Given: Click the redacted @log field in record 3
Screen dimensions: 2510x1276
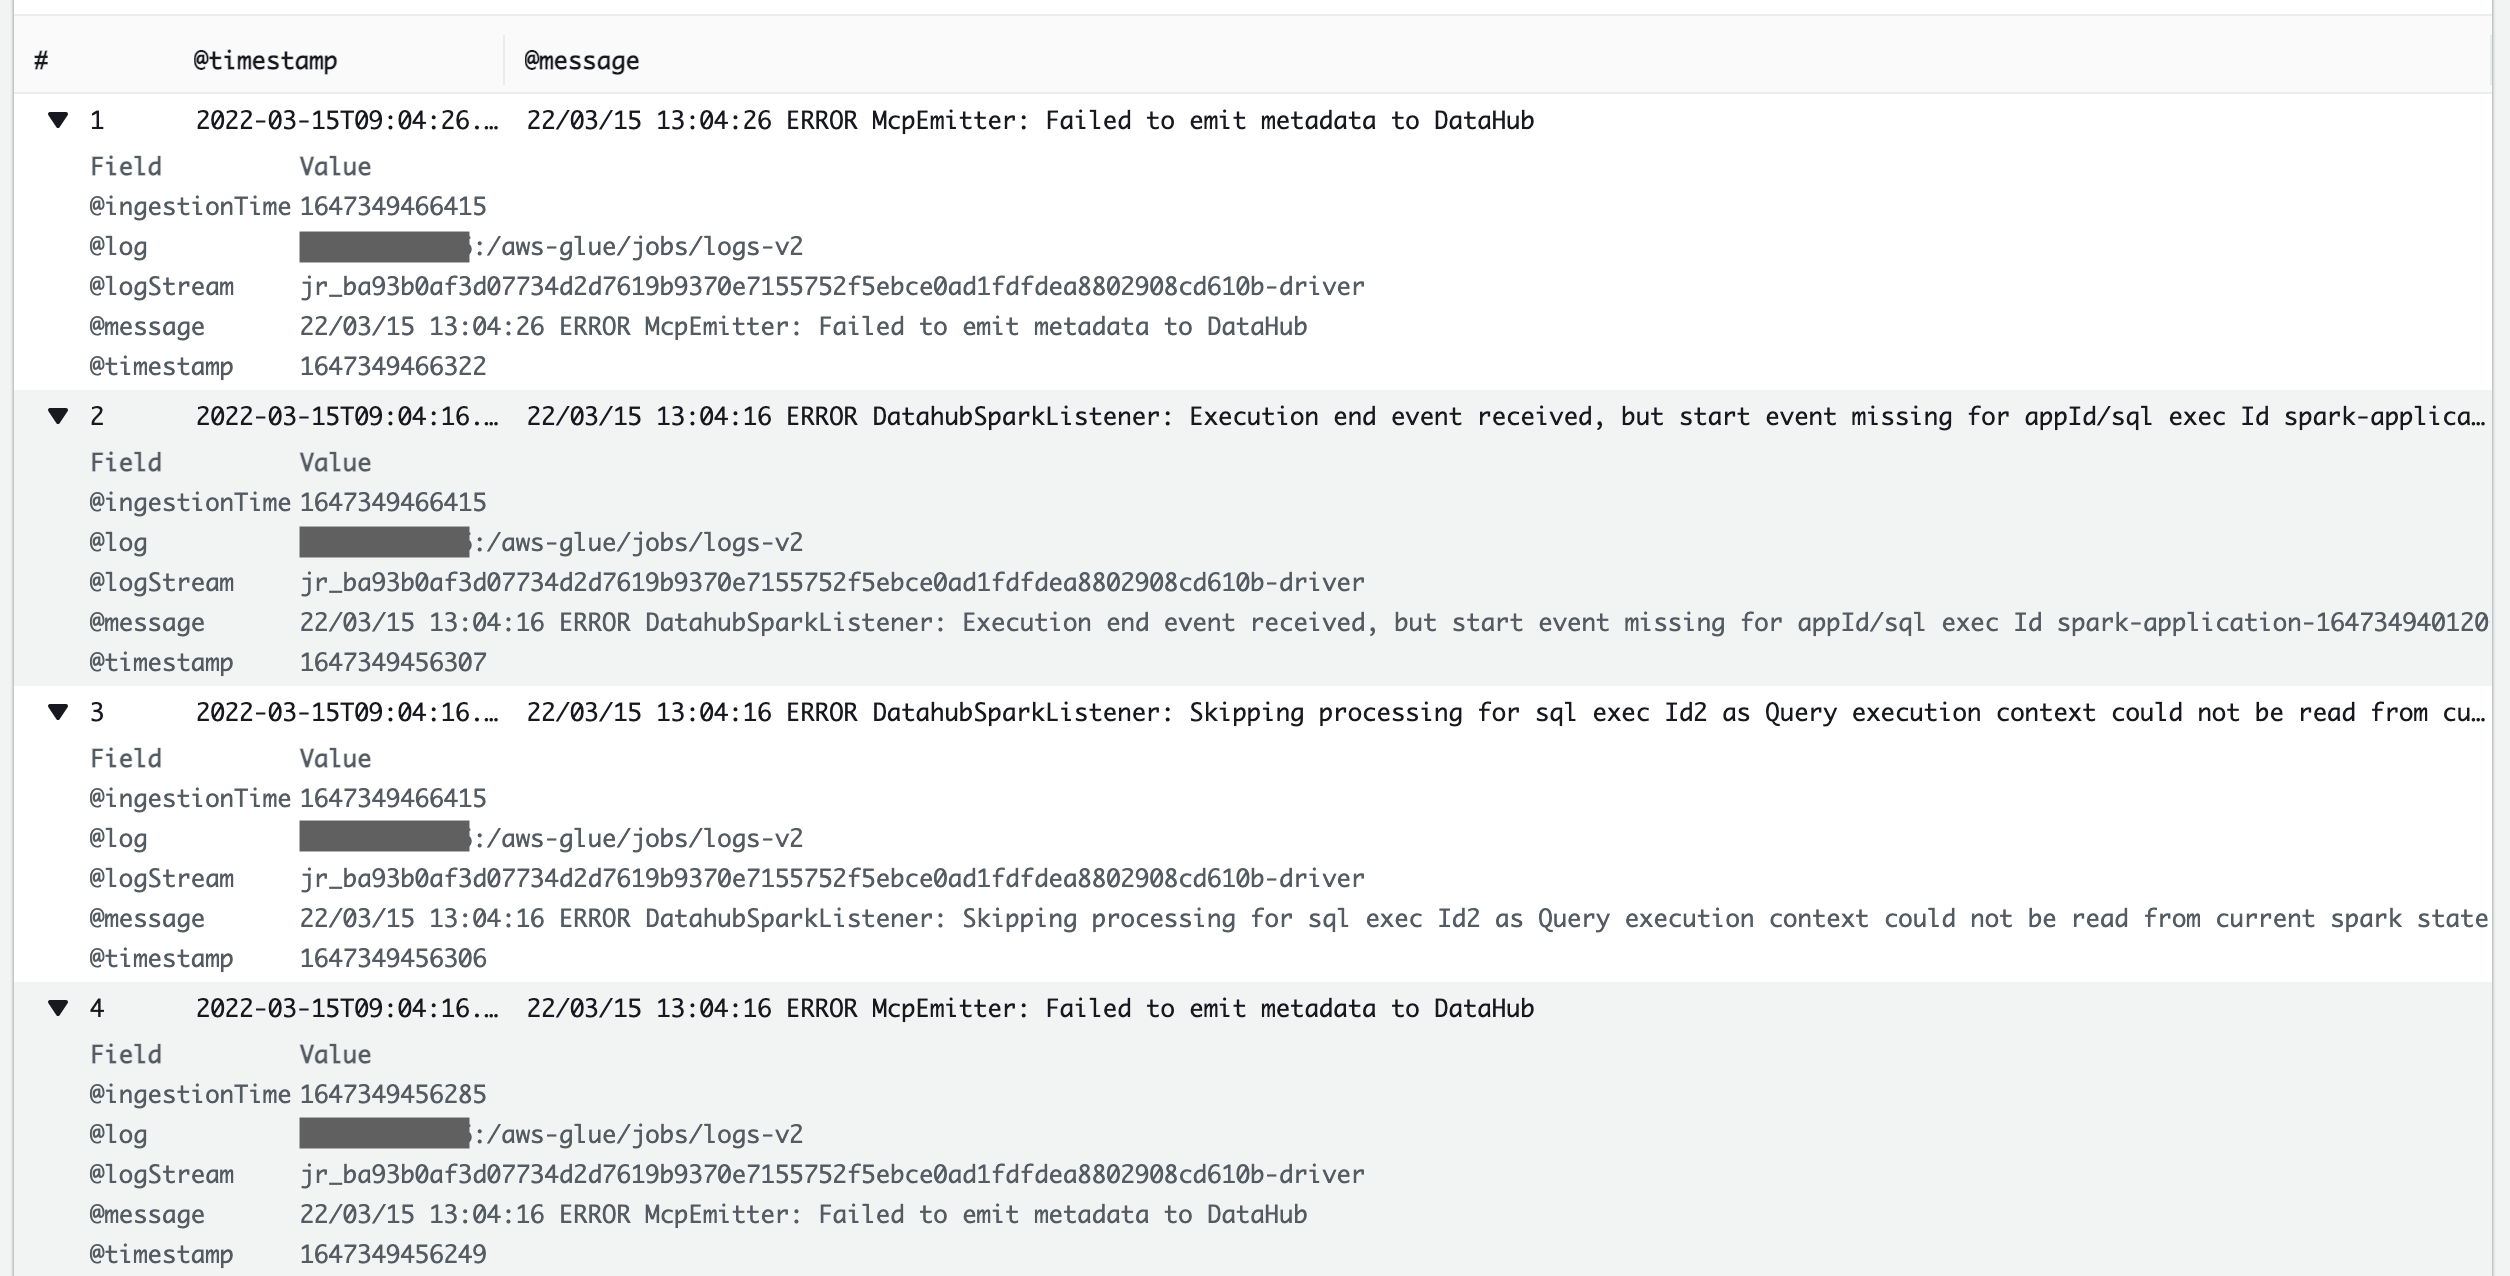Looking at the screenshot, I should click(x=383, y=837).
